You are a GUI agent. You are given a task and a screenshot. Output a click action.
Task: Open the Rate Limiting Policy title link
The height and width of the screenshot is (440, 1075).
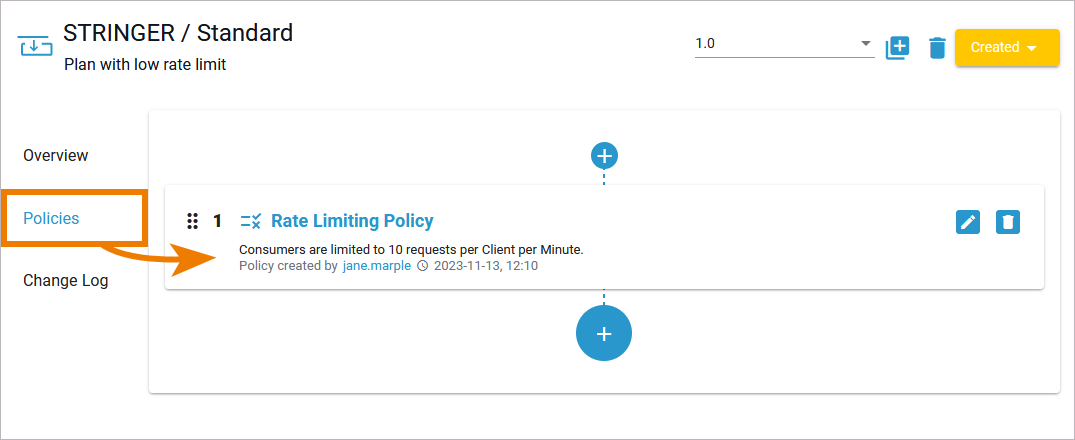(352, 221)
